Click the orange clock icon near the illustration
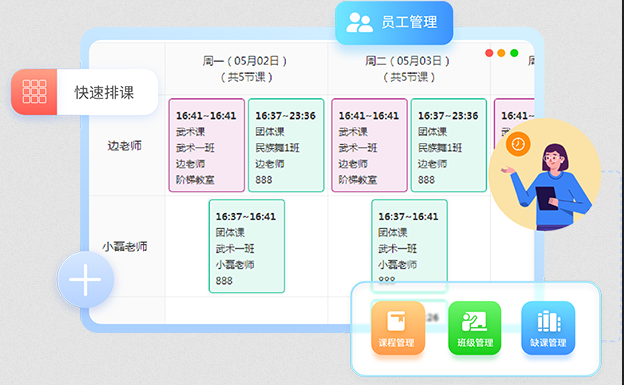 click(518, 144)
